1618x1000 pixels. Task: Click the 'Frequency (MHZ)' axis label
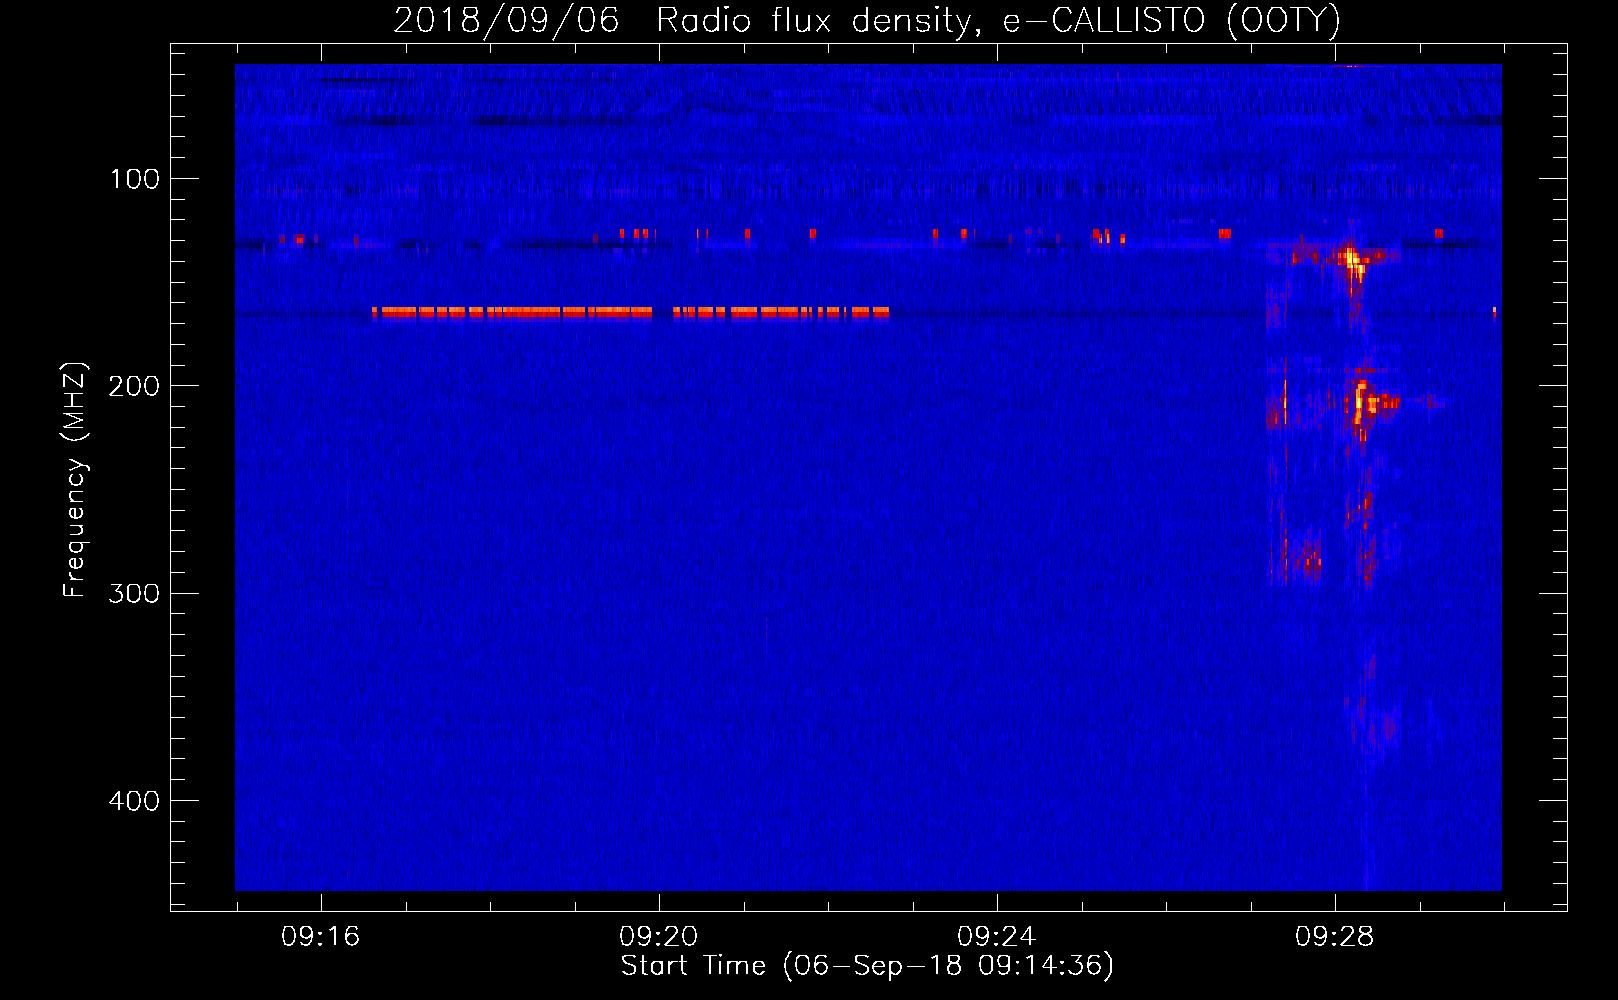pyautogui.click(x=75, y=480)
